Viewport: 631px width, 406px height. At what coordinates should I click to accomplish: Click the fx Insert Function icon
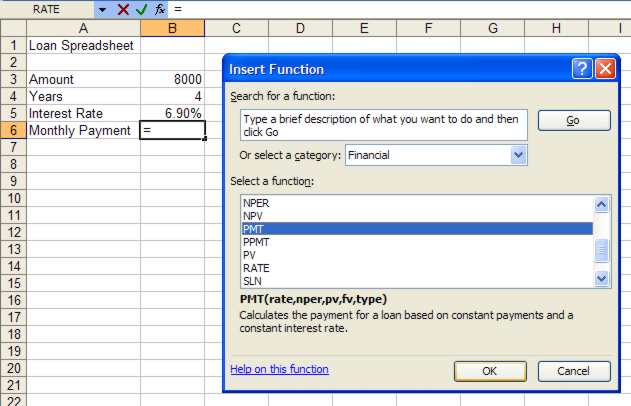coord(159,9)
